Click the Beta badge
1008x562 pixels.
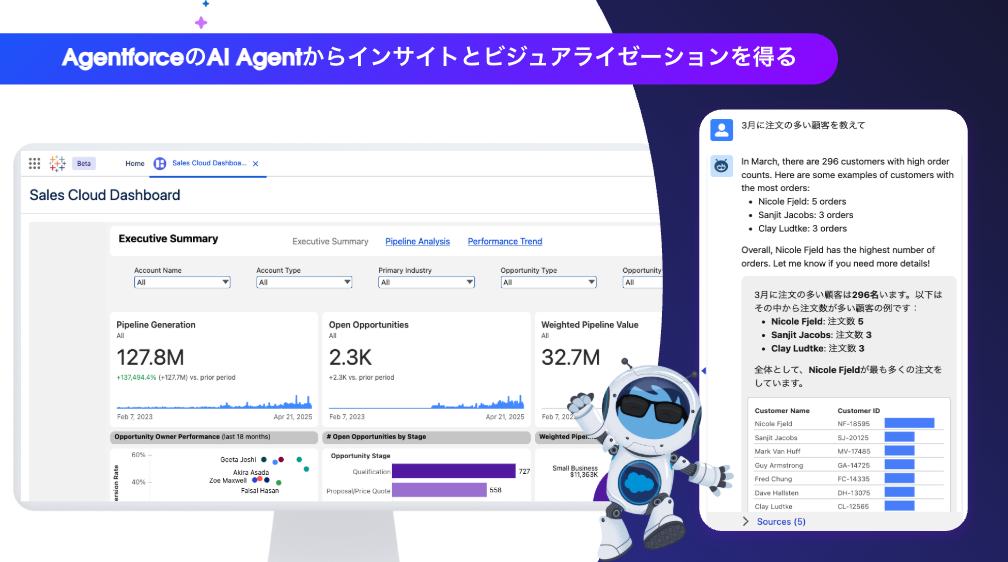[x=84, y=163]
